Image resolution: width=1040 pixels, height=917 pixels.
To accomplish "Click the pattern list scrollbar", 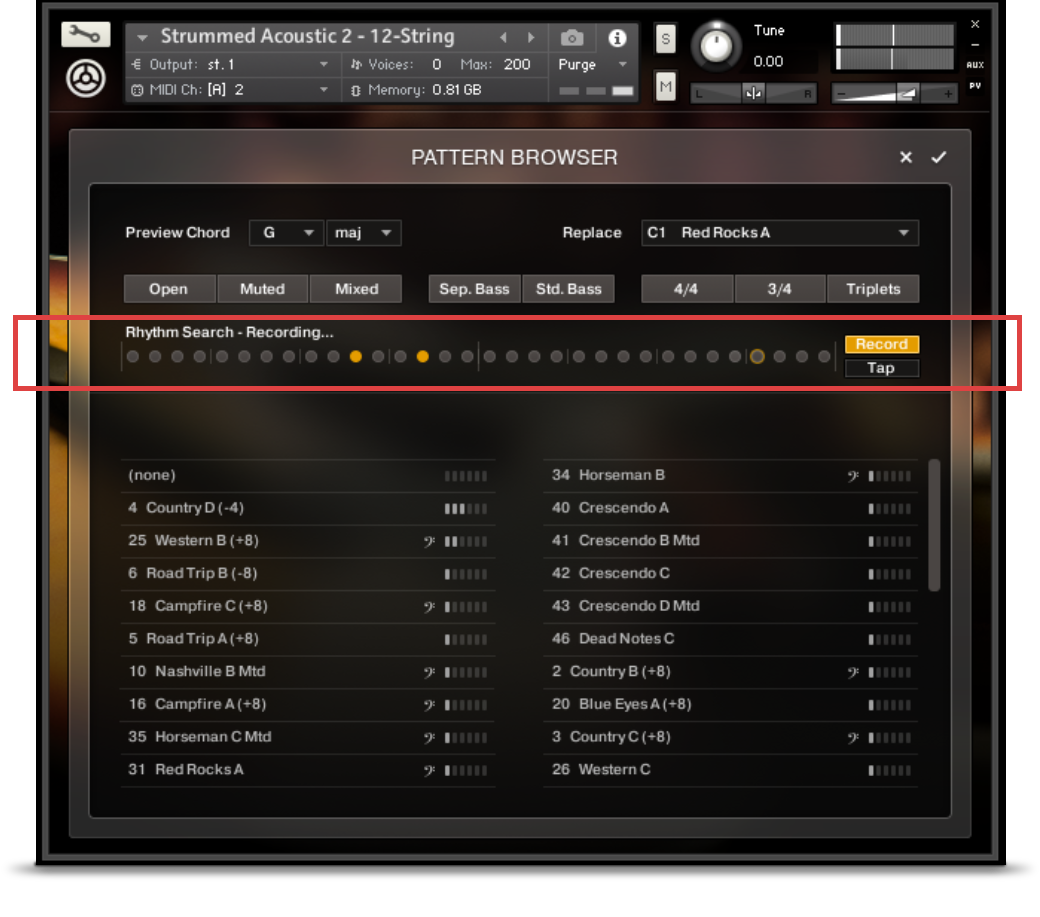I will point(935,524).
